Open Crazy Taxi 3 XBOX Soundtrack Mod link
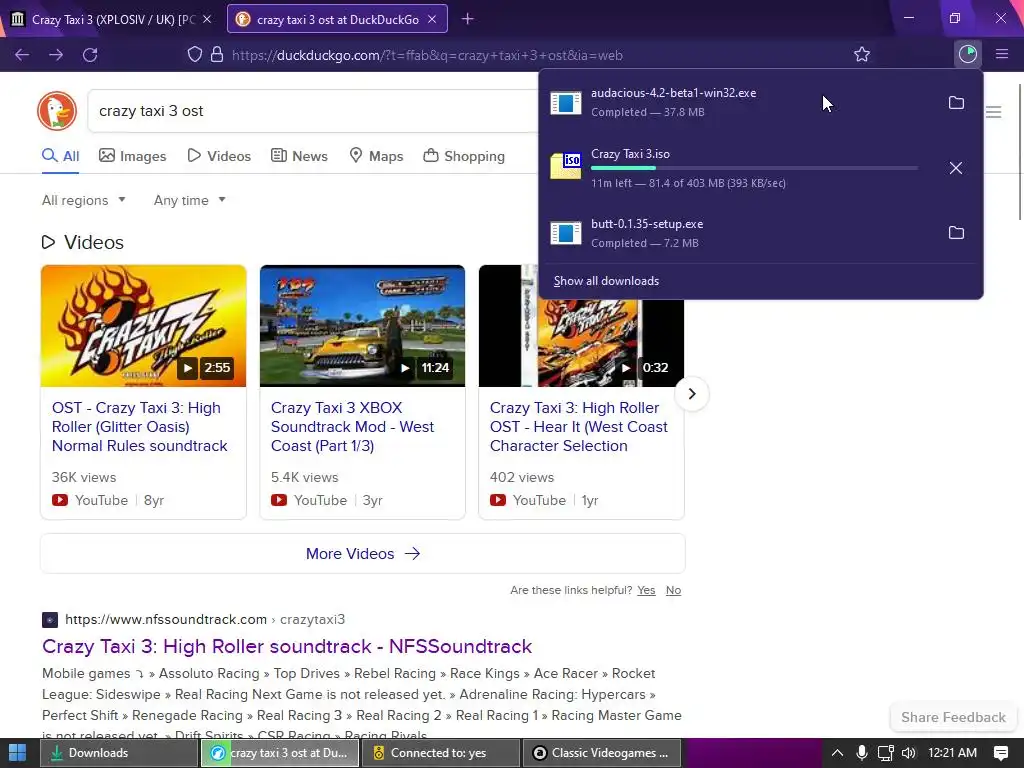 (352, 426)
